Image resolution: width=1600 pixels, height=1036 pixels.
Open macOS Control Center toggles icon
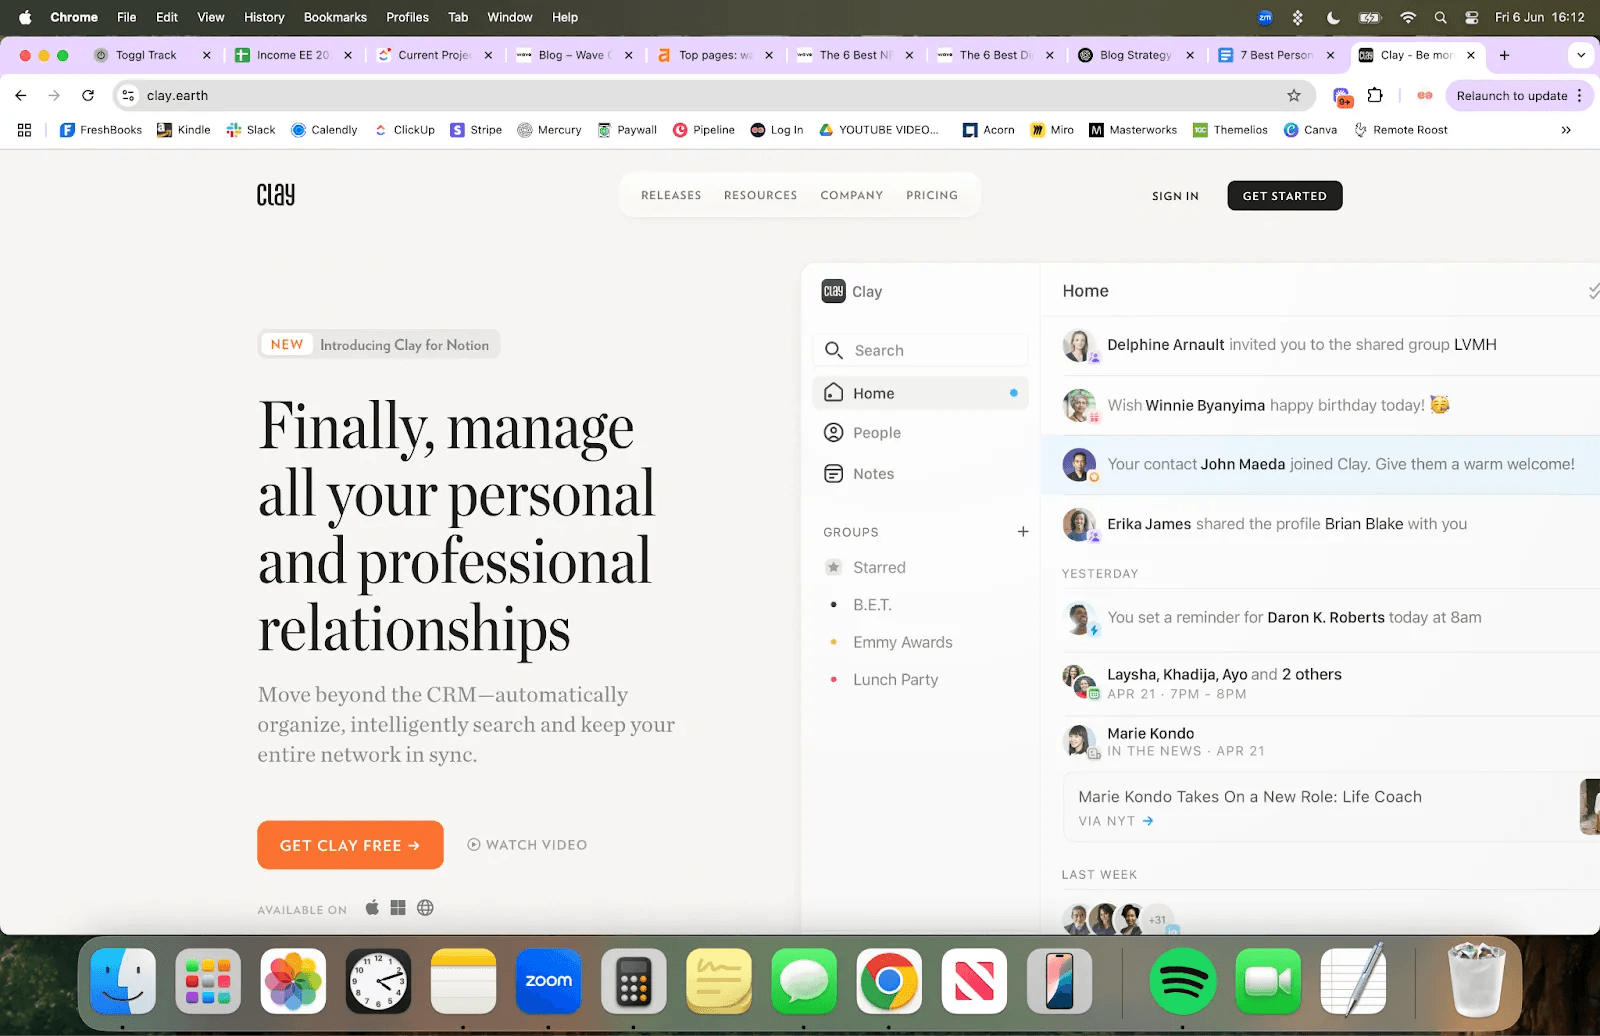[x=1472, y=17]
